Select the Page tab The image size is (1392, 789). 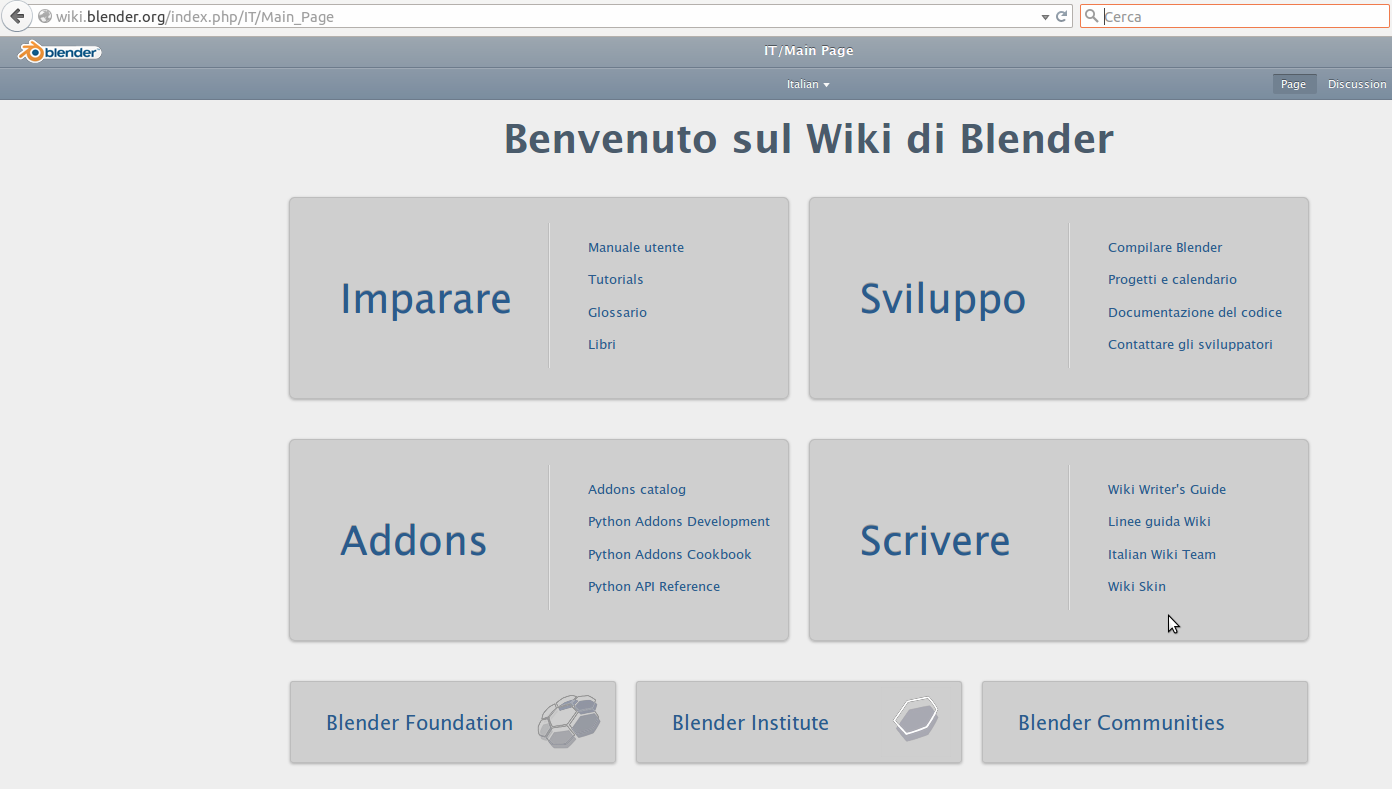click(x=1294, y=84)
